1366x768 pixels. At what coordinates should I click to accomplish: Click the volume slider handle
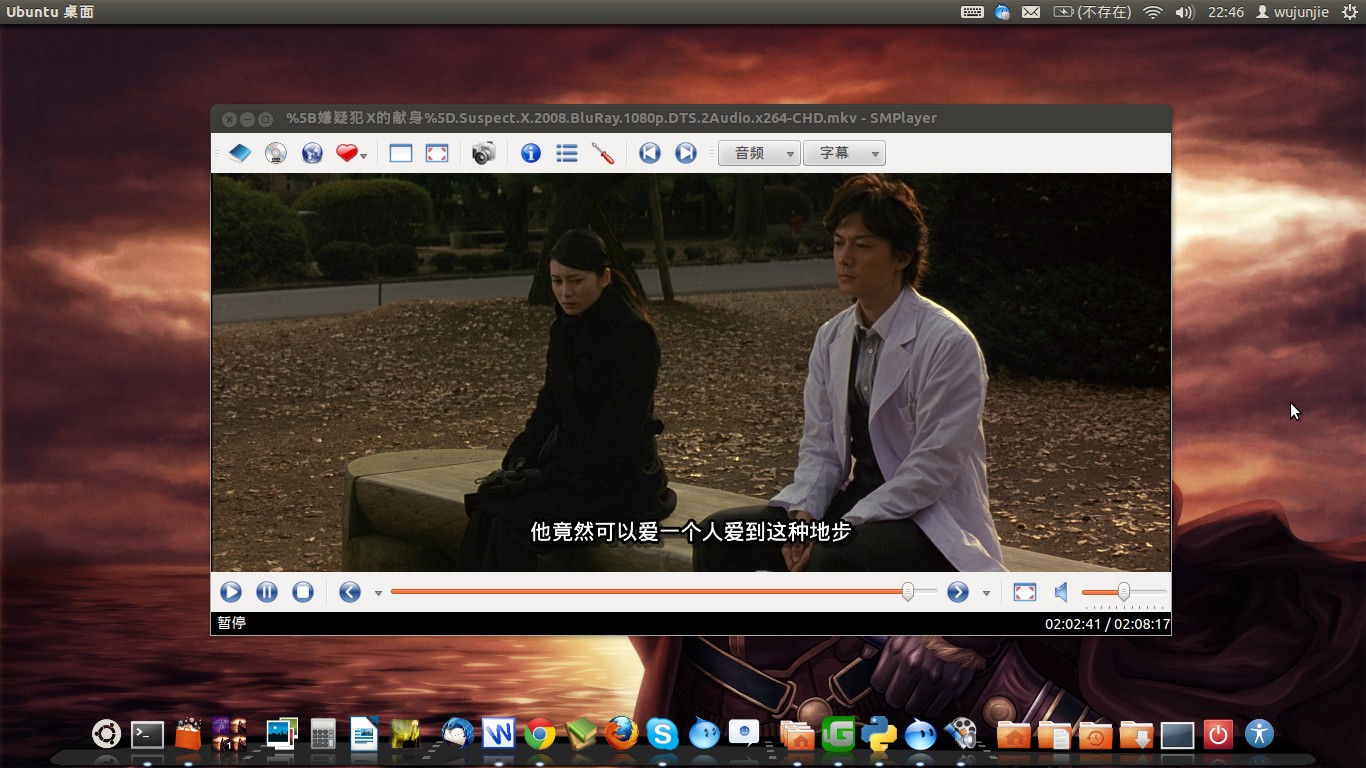click(1124, 592)
